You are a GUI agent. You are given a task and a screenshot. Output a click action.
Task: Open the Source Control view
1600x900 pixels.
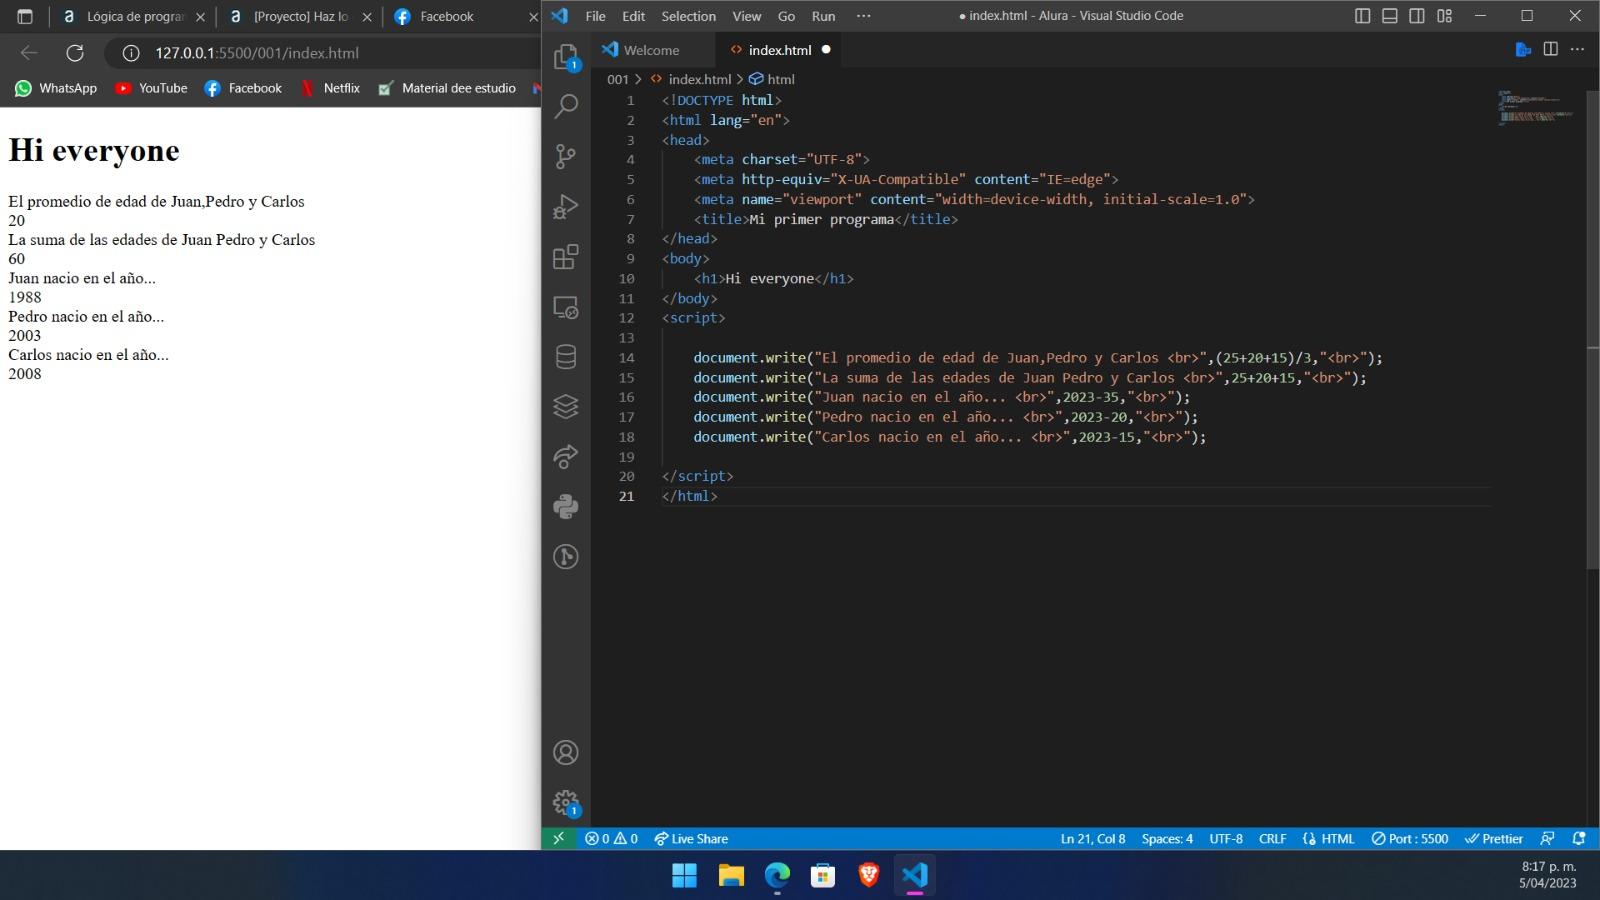[566, 156]
